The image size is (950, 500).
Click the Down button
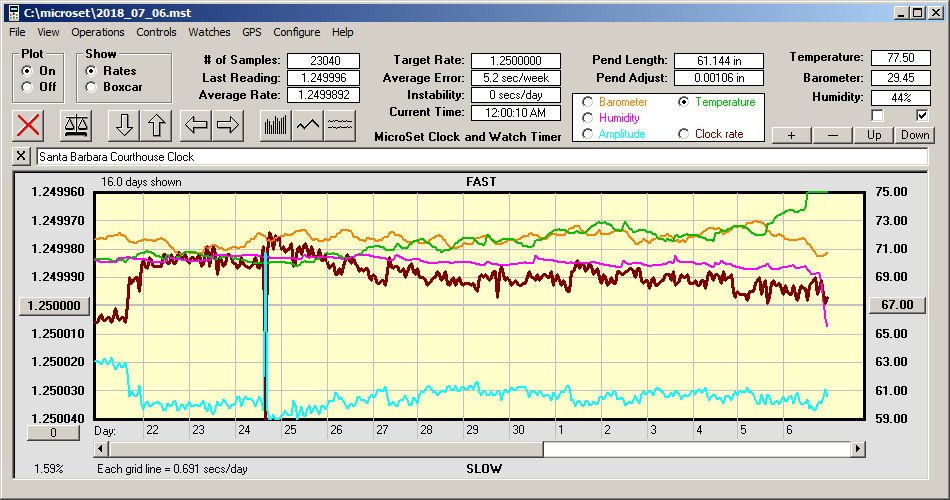point(915,135)
